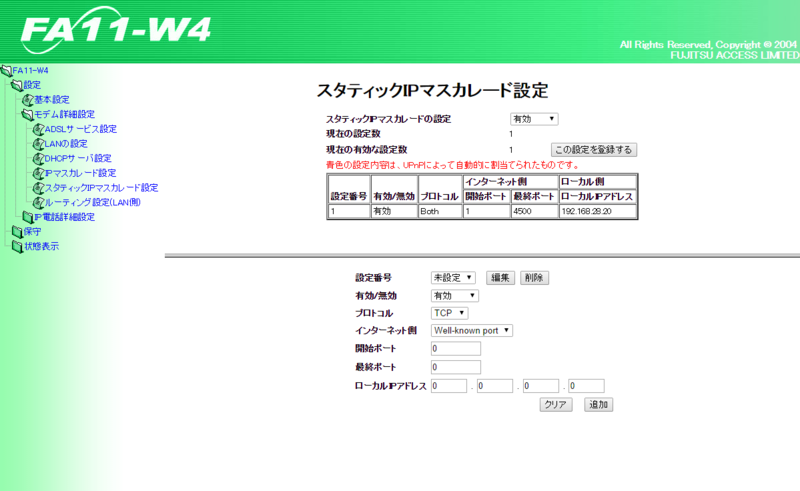Click the icon beside DHCPサーバ設定
The height and width of the screenshot is (491, 800).
pos(39,159)
